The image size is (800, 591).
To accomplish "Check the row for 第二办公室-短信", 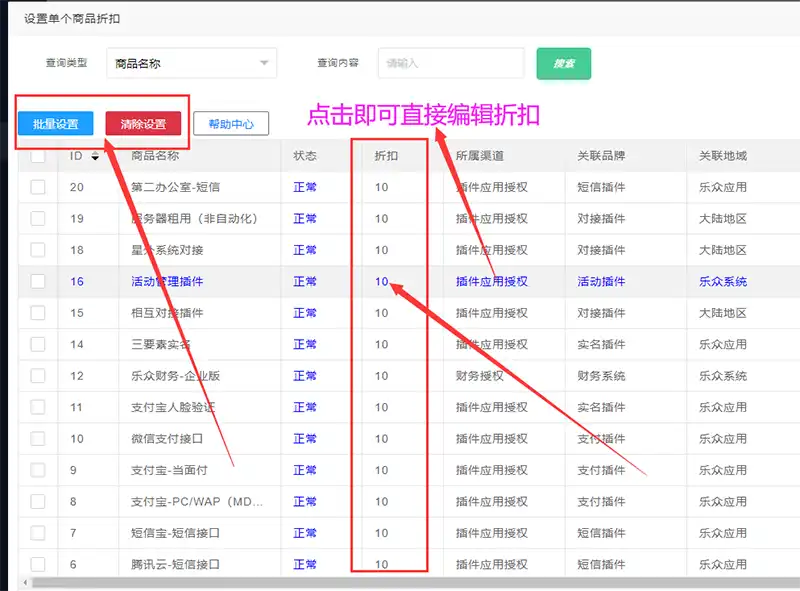I will (x=38, y=187).
